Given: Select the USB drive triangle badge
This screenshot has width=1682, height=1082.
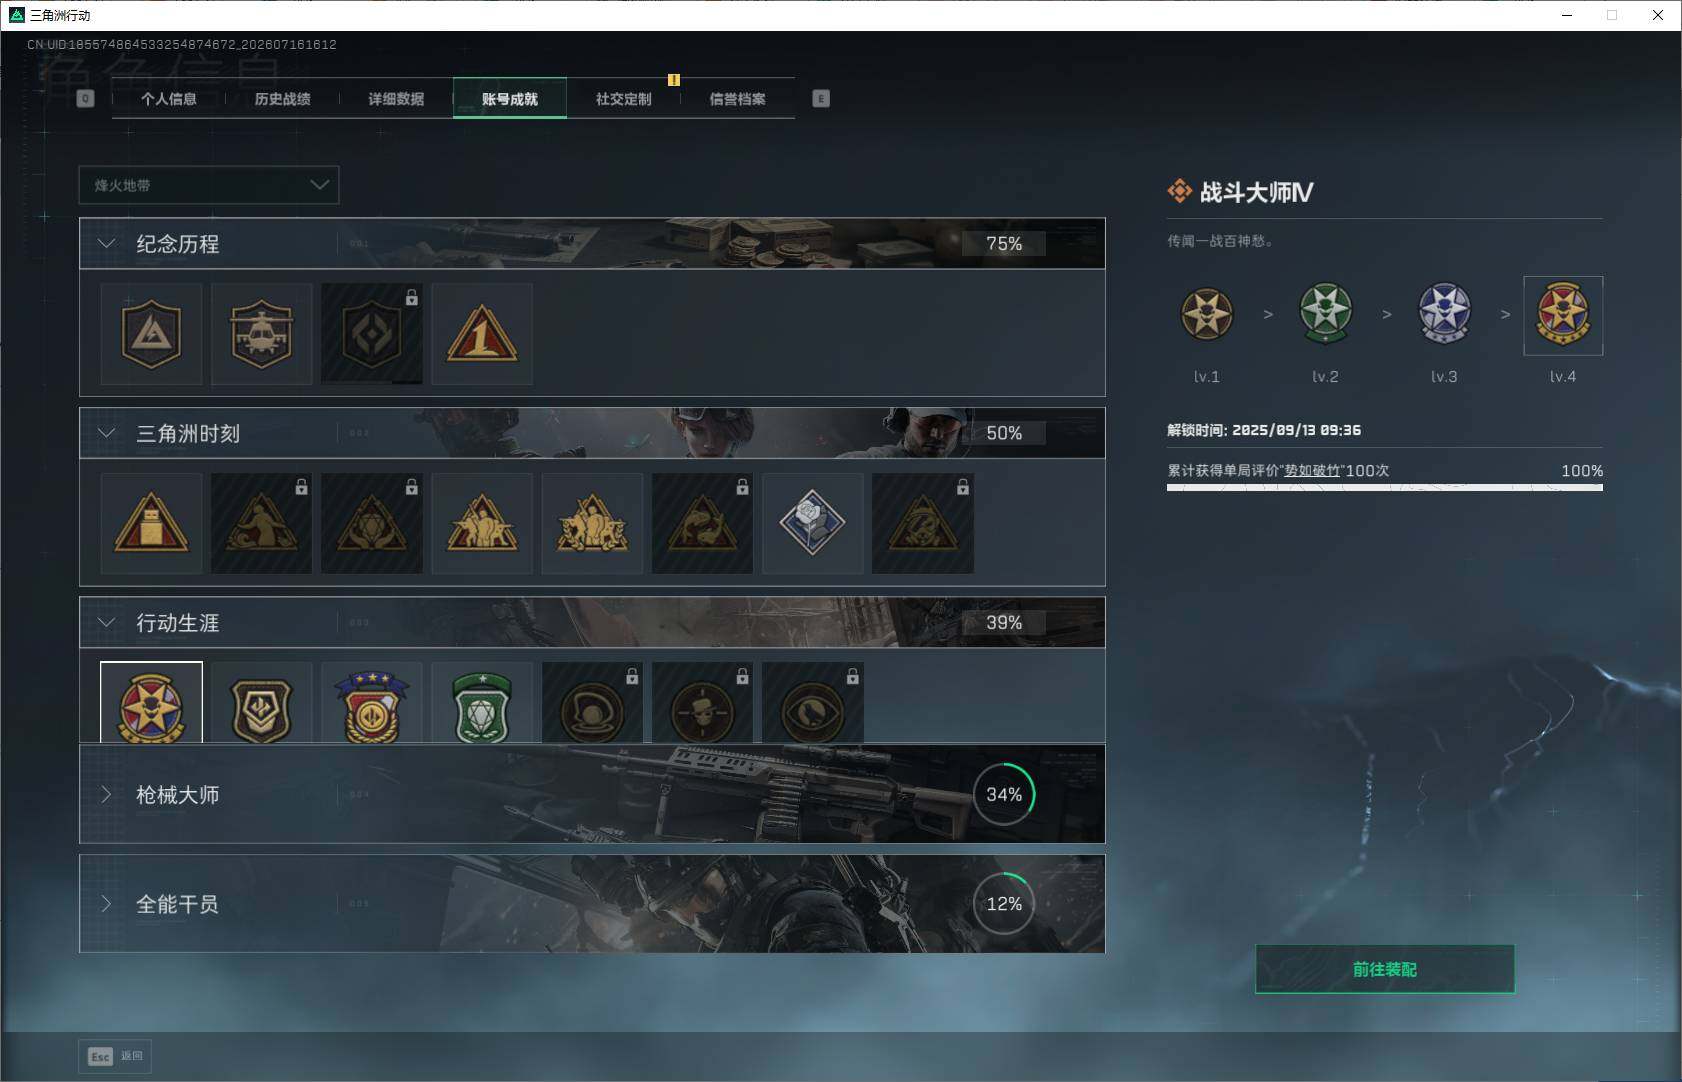Looking at the screenshot, I should coord(151,523).
